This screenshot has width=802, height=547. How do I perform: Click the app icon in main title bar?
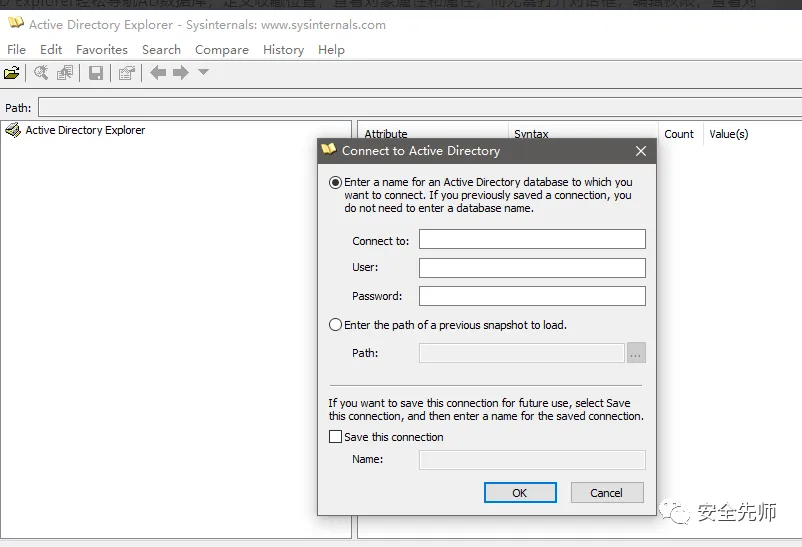click(16, 23)
